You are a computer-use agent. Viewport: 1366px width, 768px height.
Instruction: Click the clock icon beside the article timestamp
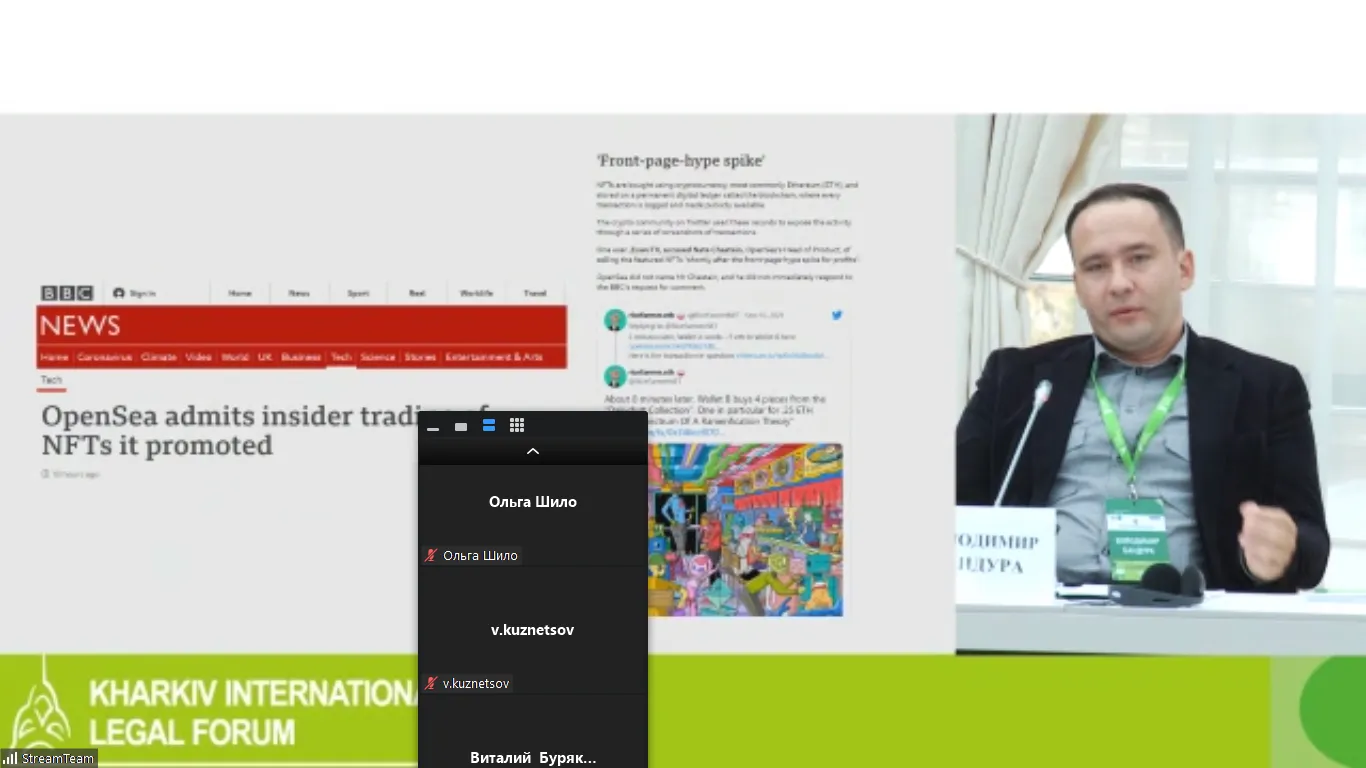tap(46, 474)
